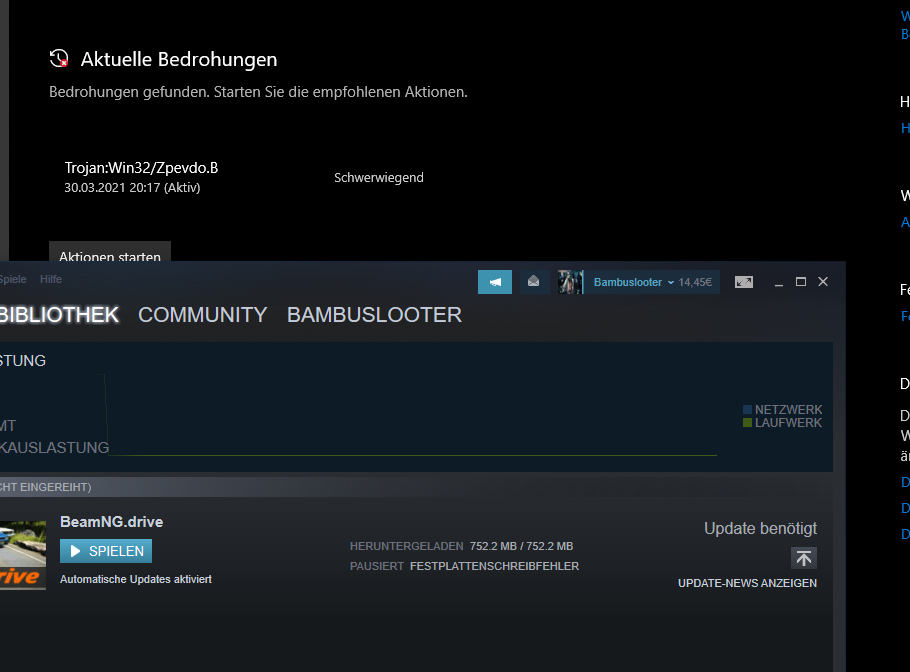Click the 752.2 MB / 752.2 MB download value

[x=521, y=546]
